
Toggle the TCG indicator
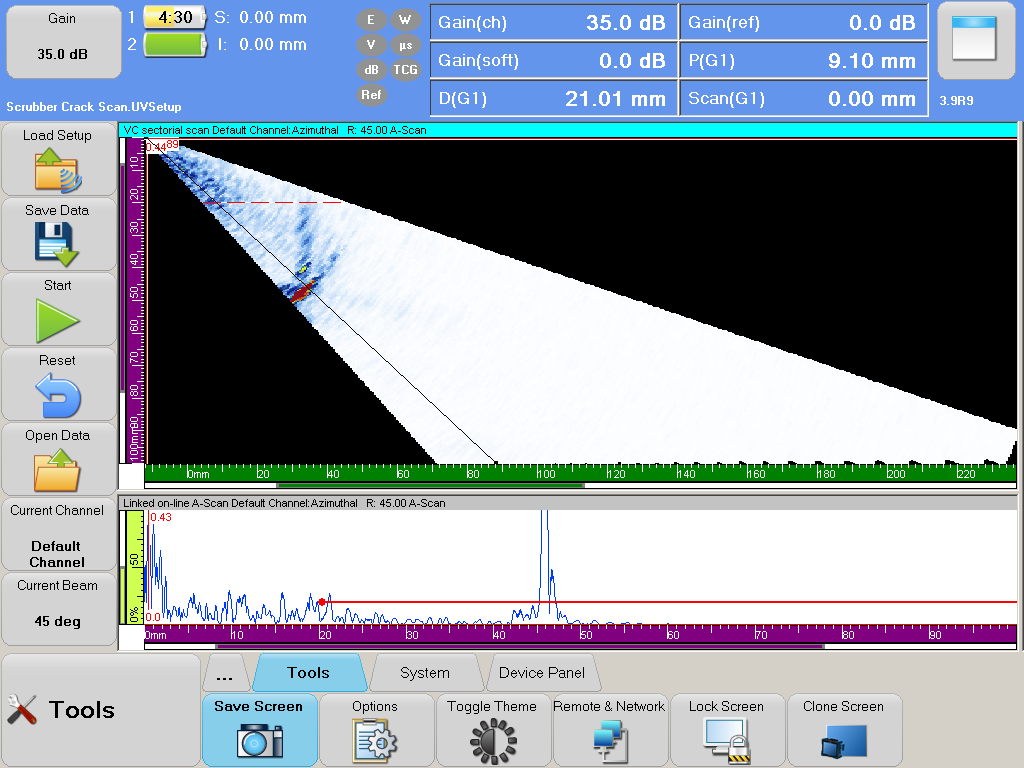point(405,70)
